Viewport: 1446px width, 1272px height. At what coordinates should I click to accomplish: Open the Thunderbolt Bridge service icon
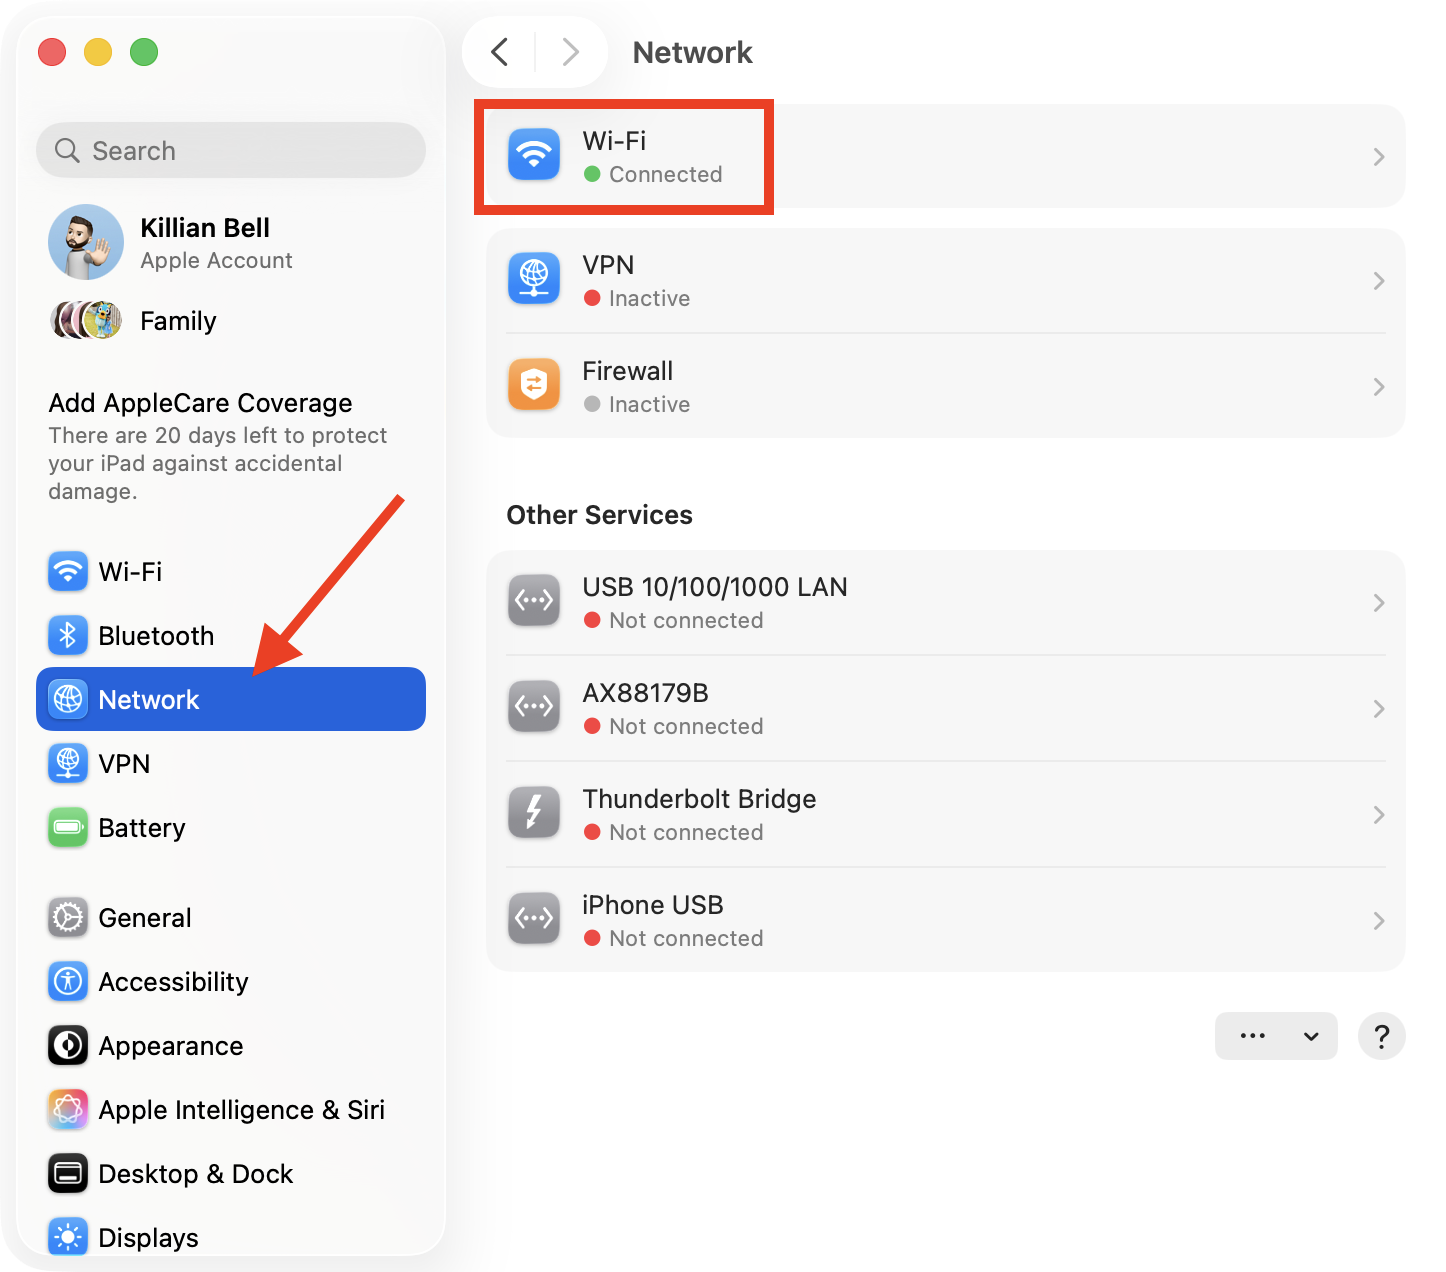point(533,812)
